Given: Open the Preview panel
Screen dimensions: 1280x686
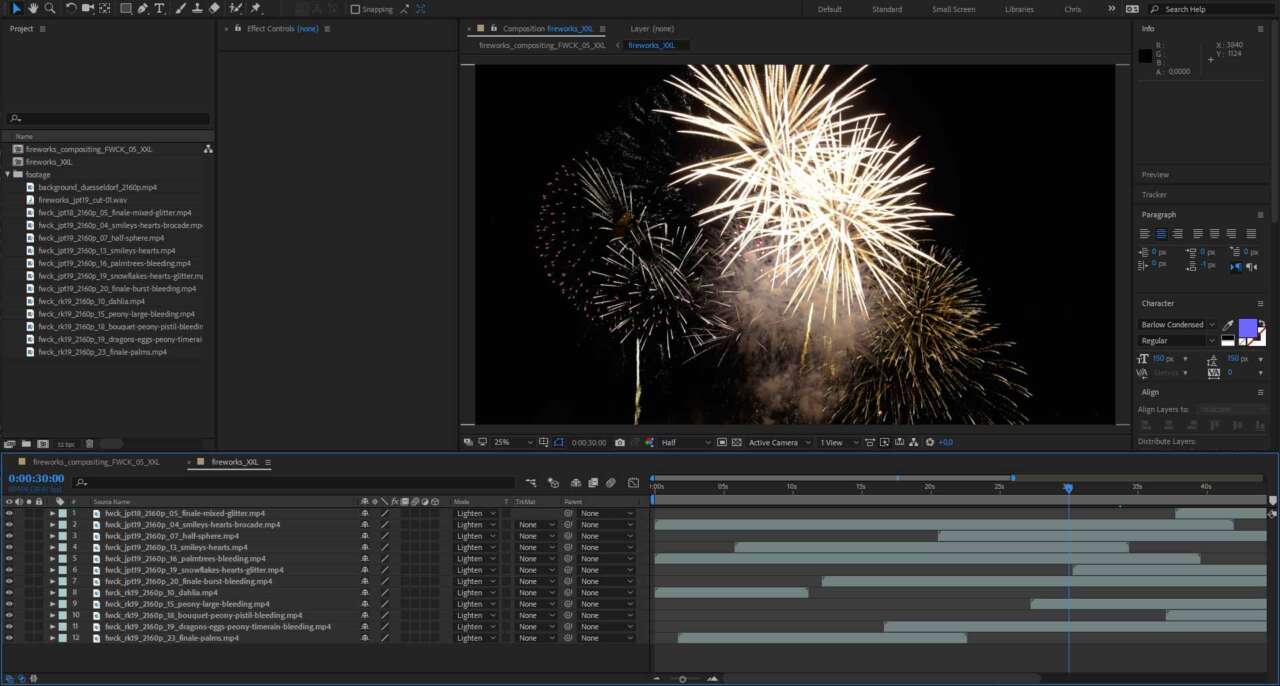Looking at the screenshot, I should tap(1155, 175).
